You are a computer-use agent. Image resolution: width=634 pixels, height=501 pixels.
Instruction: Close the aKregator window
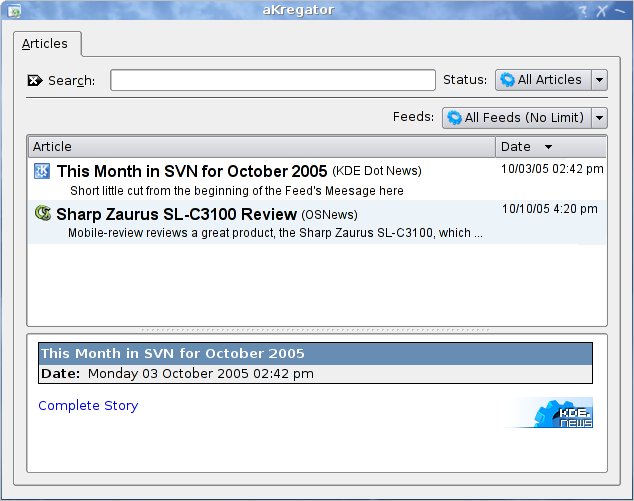601,11
